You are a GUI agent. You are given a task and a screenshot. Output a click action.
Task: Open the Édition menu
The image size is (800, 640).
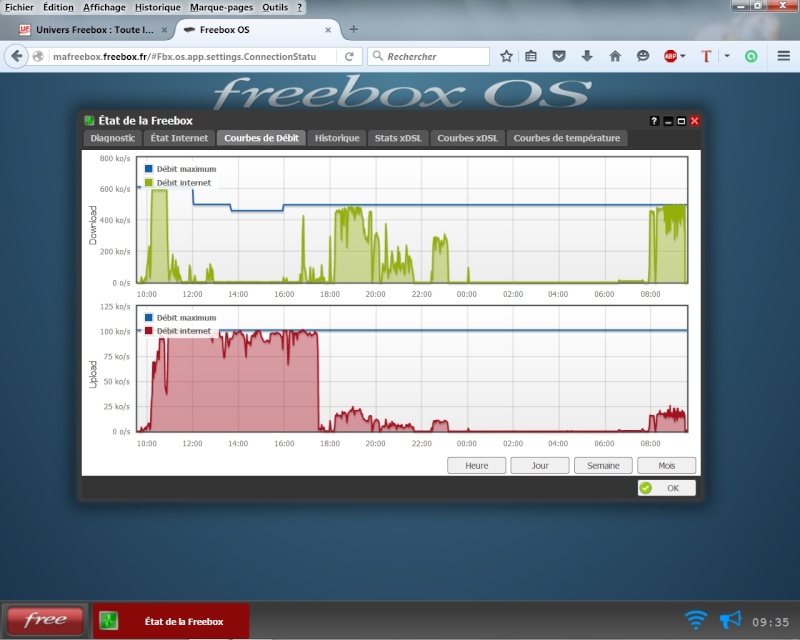(58, 7)
